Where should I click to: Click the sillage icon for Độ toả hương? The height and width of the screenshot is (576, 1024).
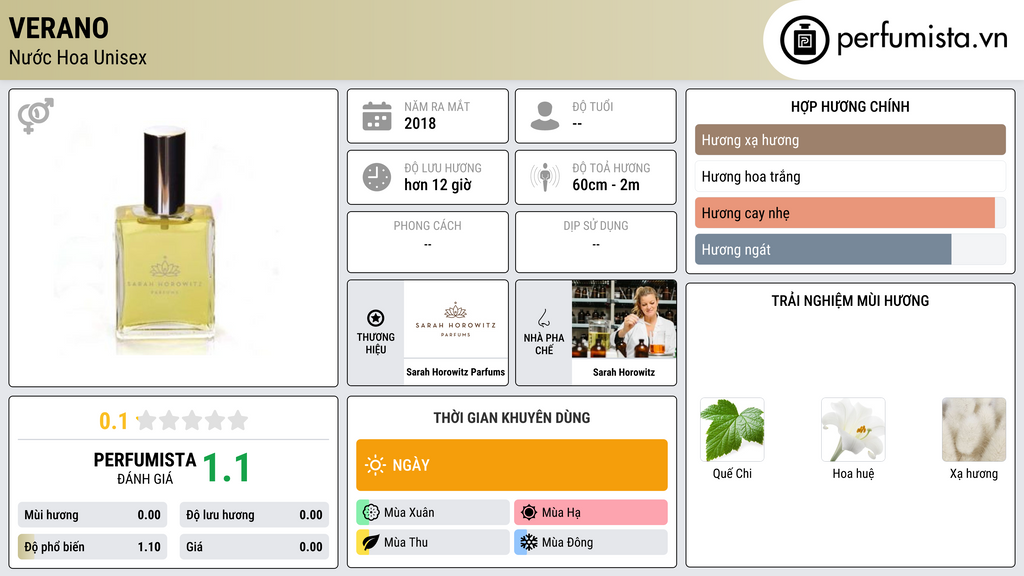click(x=545, y=177)
